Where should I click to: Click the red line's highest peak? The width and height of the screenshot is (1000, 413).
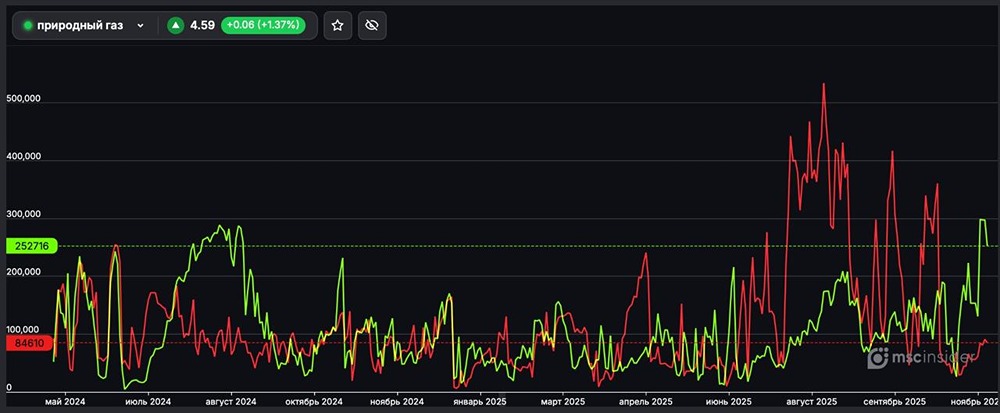click(x=823, y=84)
